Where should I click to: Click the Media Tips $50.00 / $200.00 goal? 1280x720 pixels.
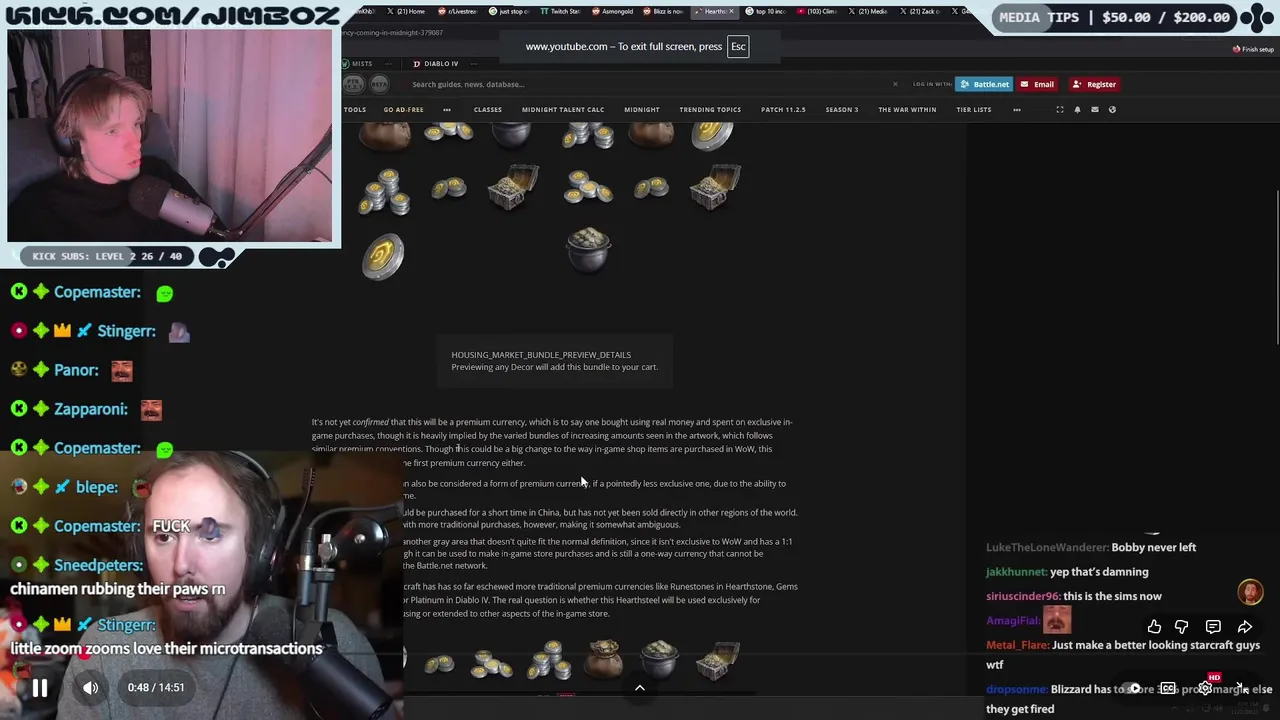(1114, 17)
